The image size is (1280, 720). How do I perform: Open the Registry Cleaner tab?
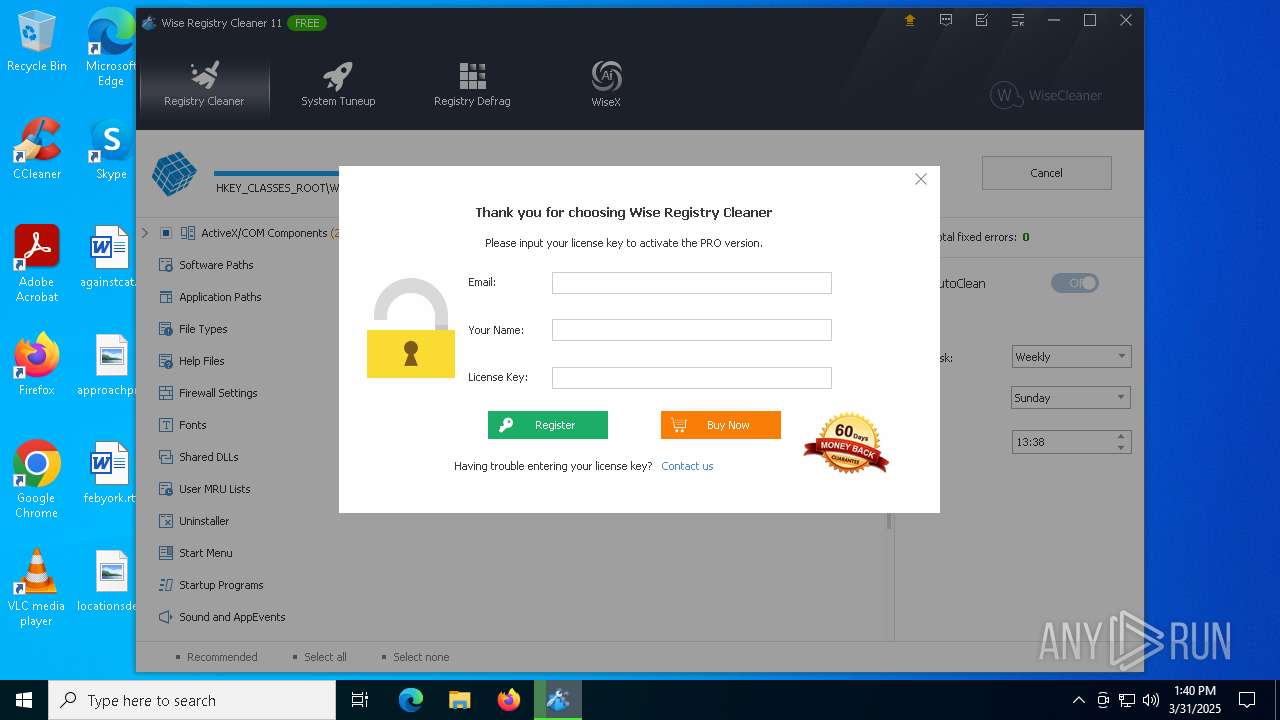tap(204, 84)
